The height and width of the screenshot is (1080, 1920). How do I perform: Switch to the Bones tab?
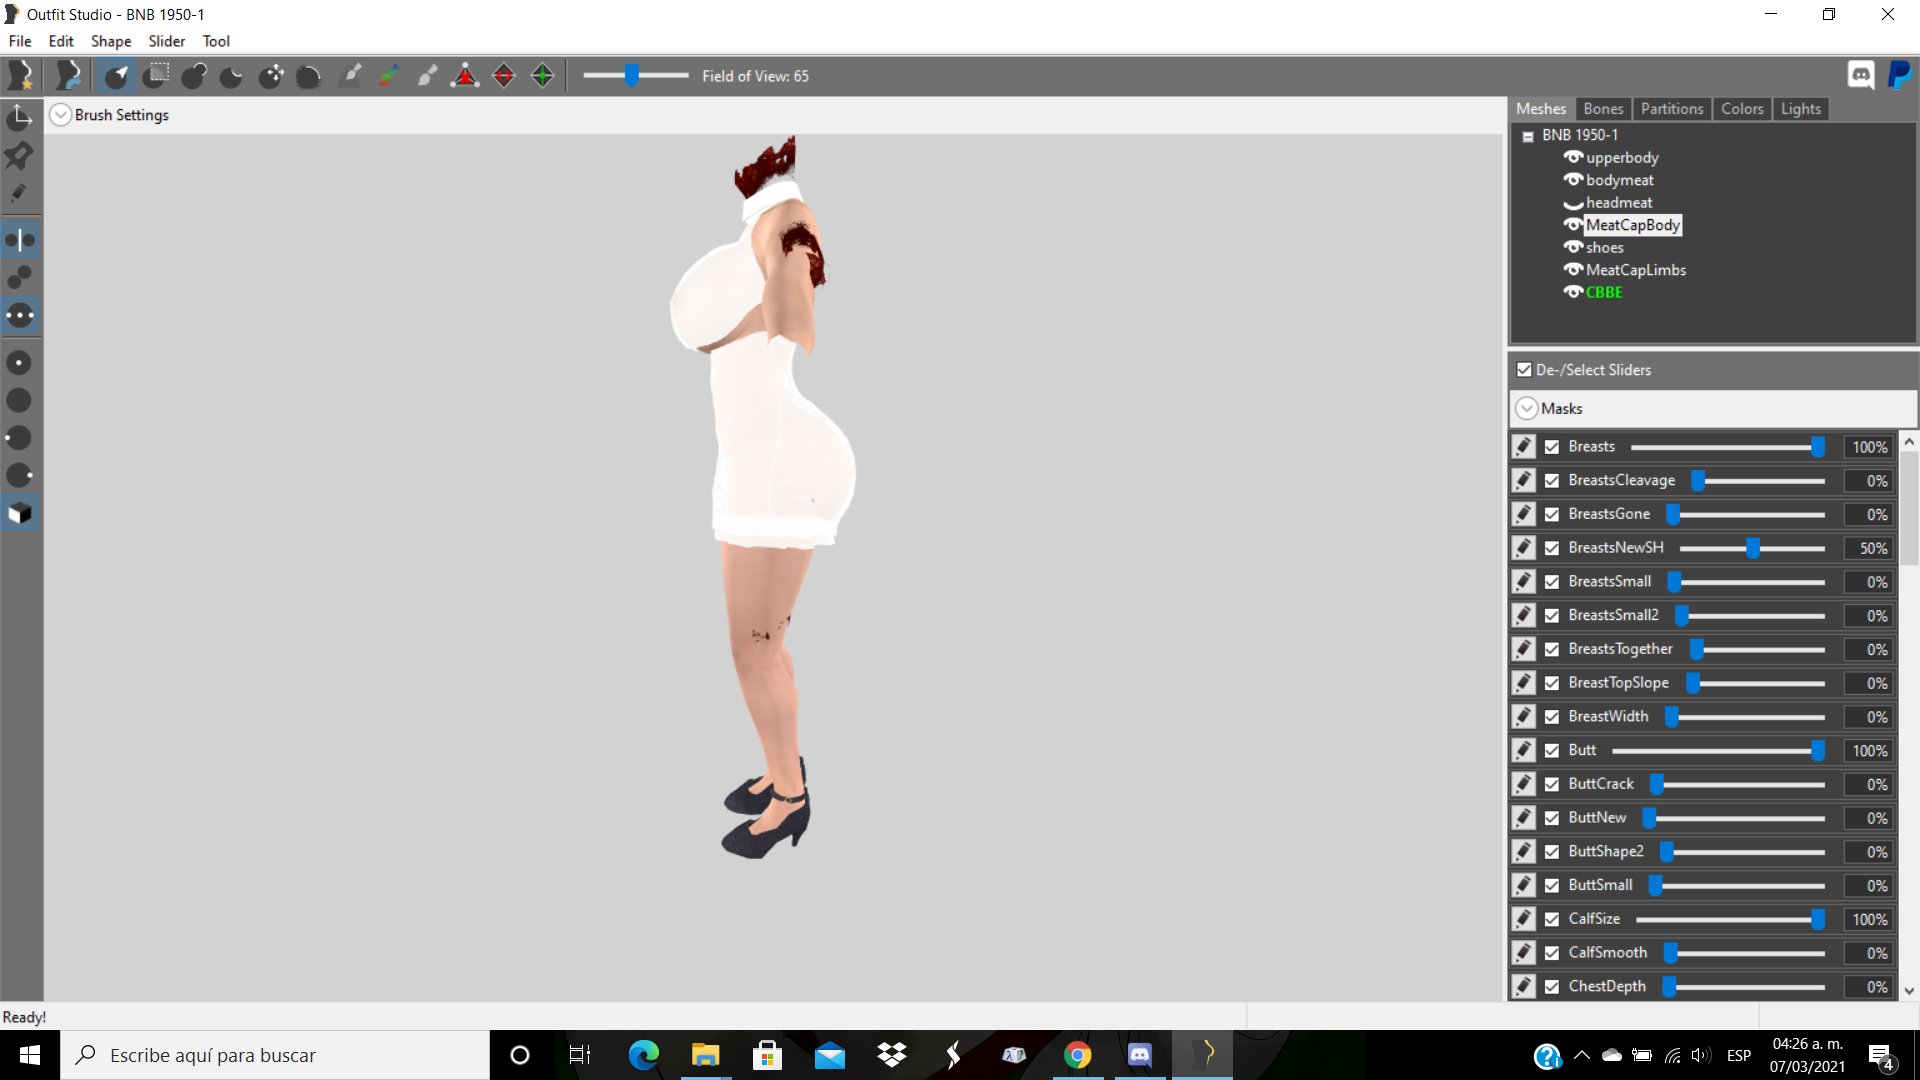click(1603, 109)
